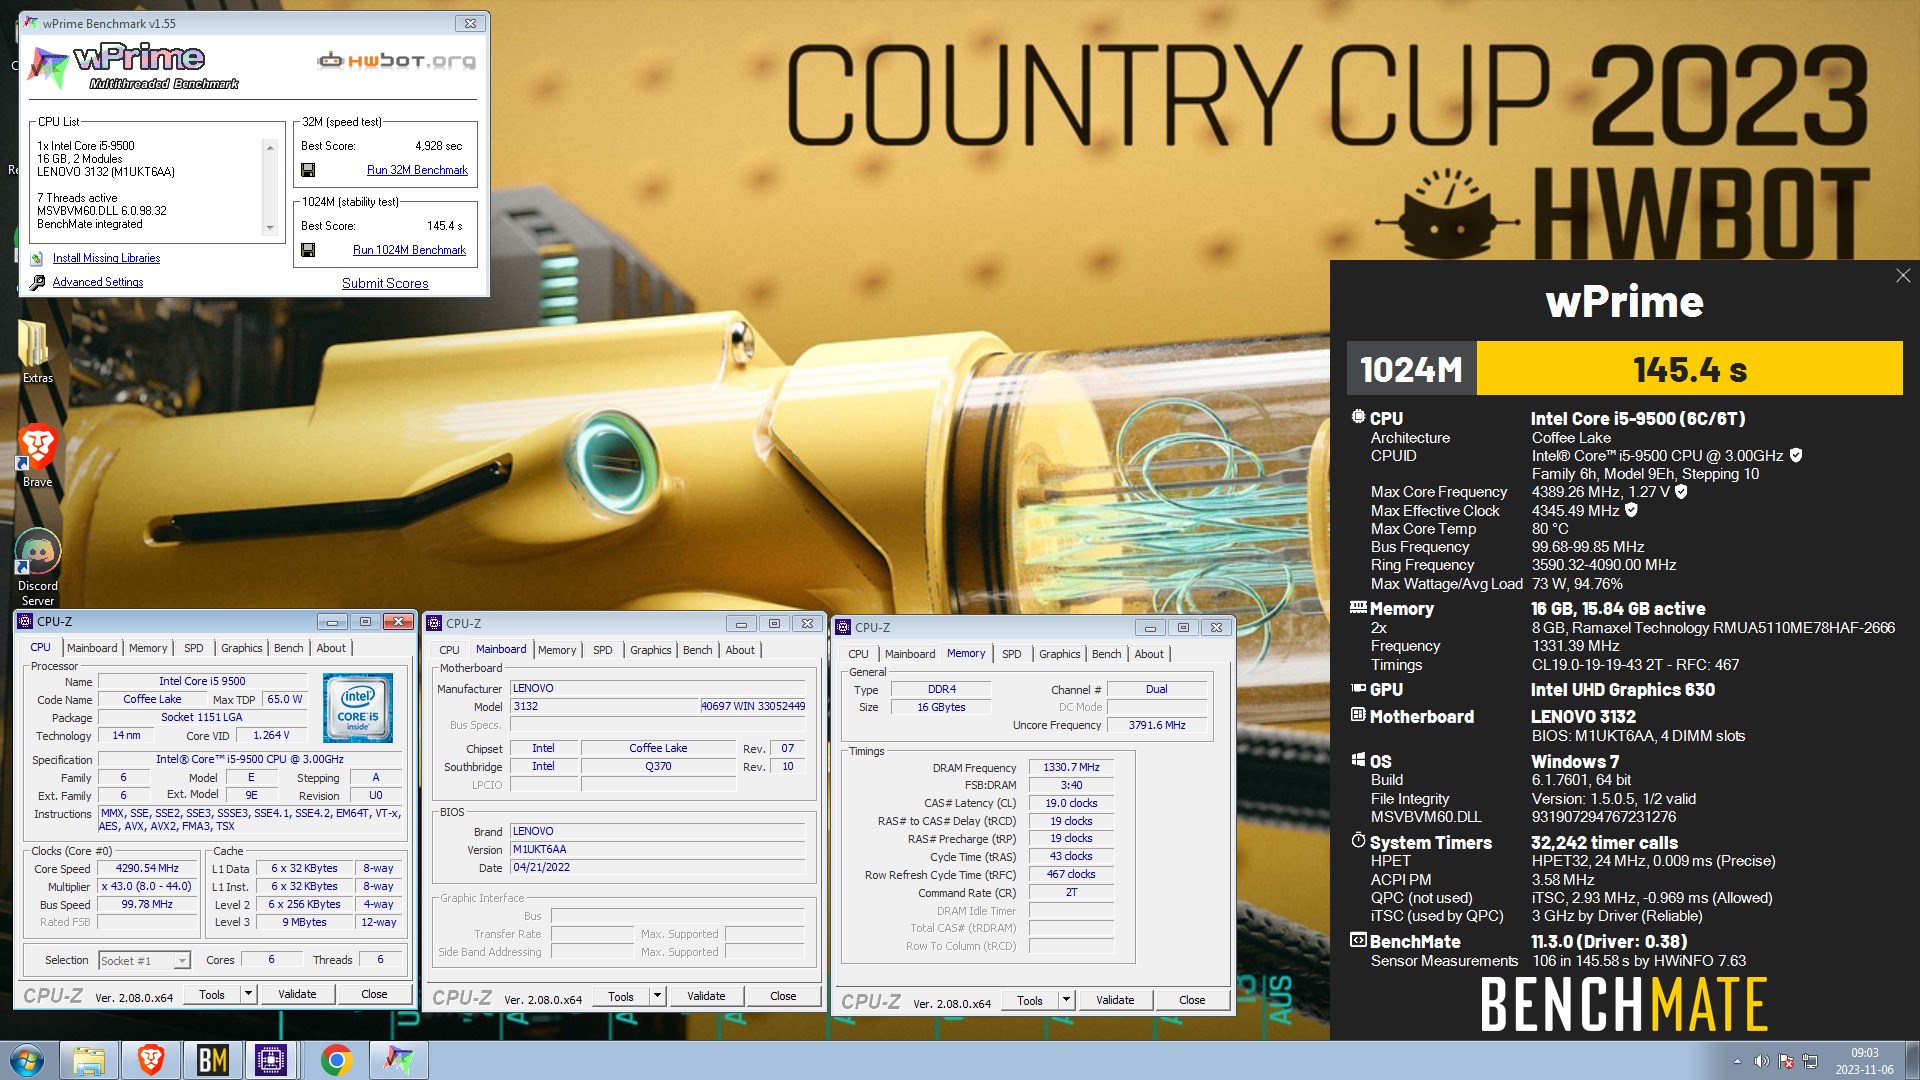The width and height of the screenshot is (1920, 1080).
Task: Open File Explorer from the taskbar
Action: pos(88,1060)
